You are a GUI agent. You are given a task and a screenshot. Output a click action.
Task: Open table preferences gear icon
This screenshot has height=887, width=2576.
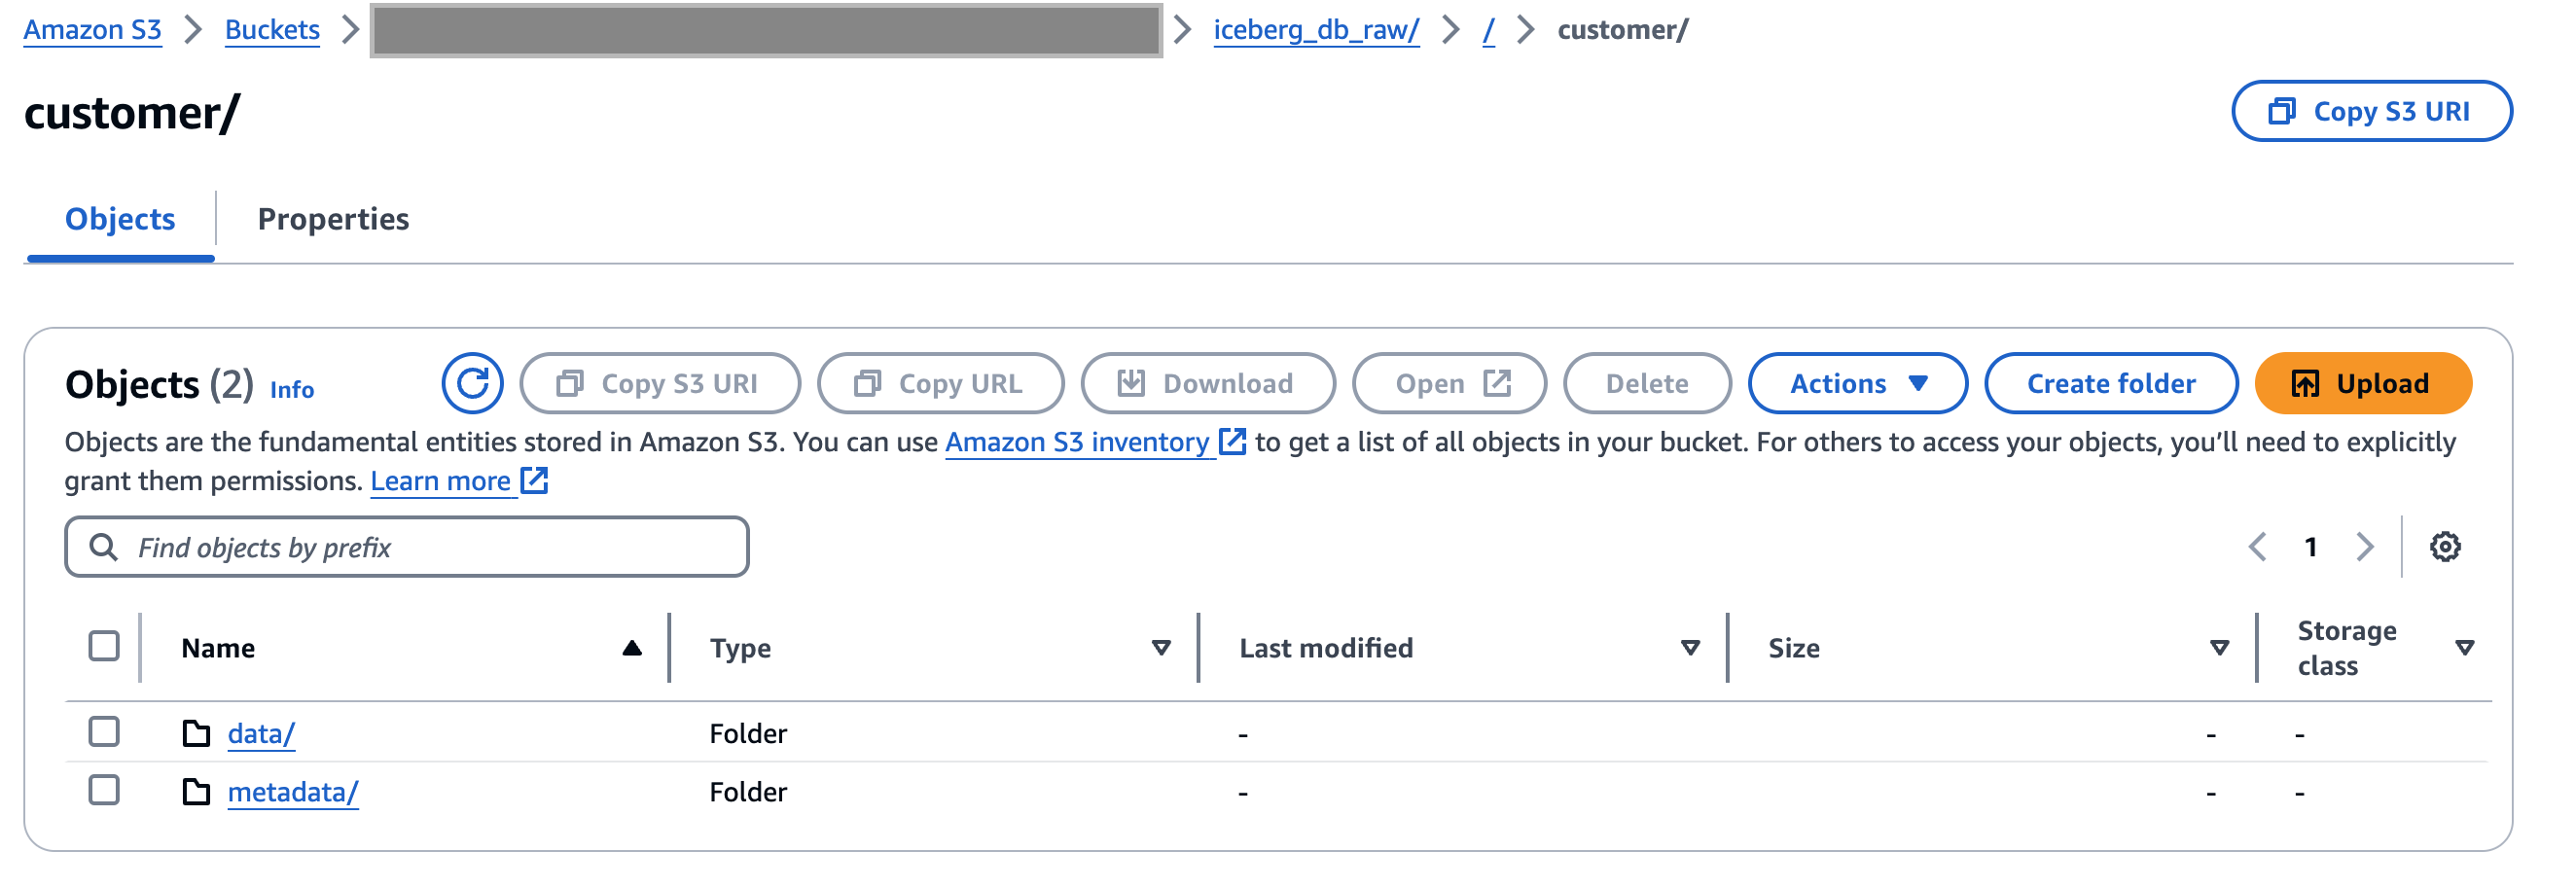(2444, 547)
